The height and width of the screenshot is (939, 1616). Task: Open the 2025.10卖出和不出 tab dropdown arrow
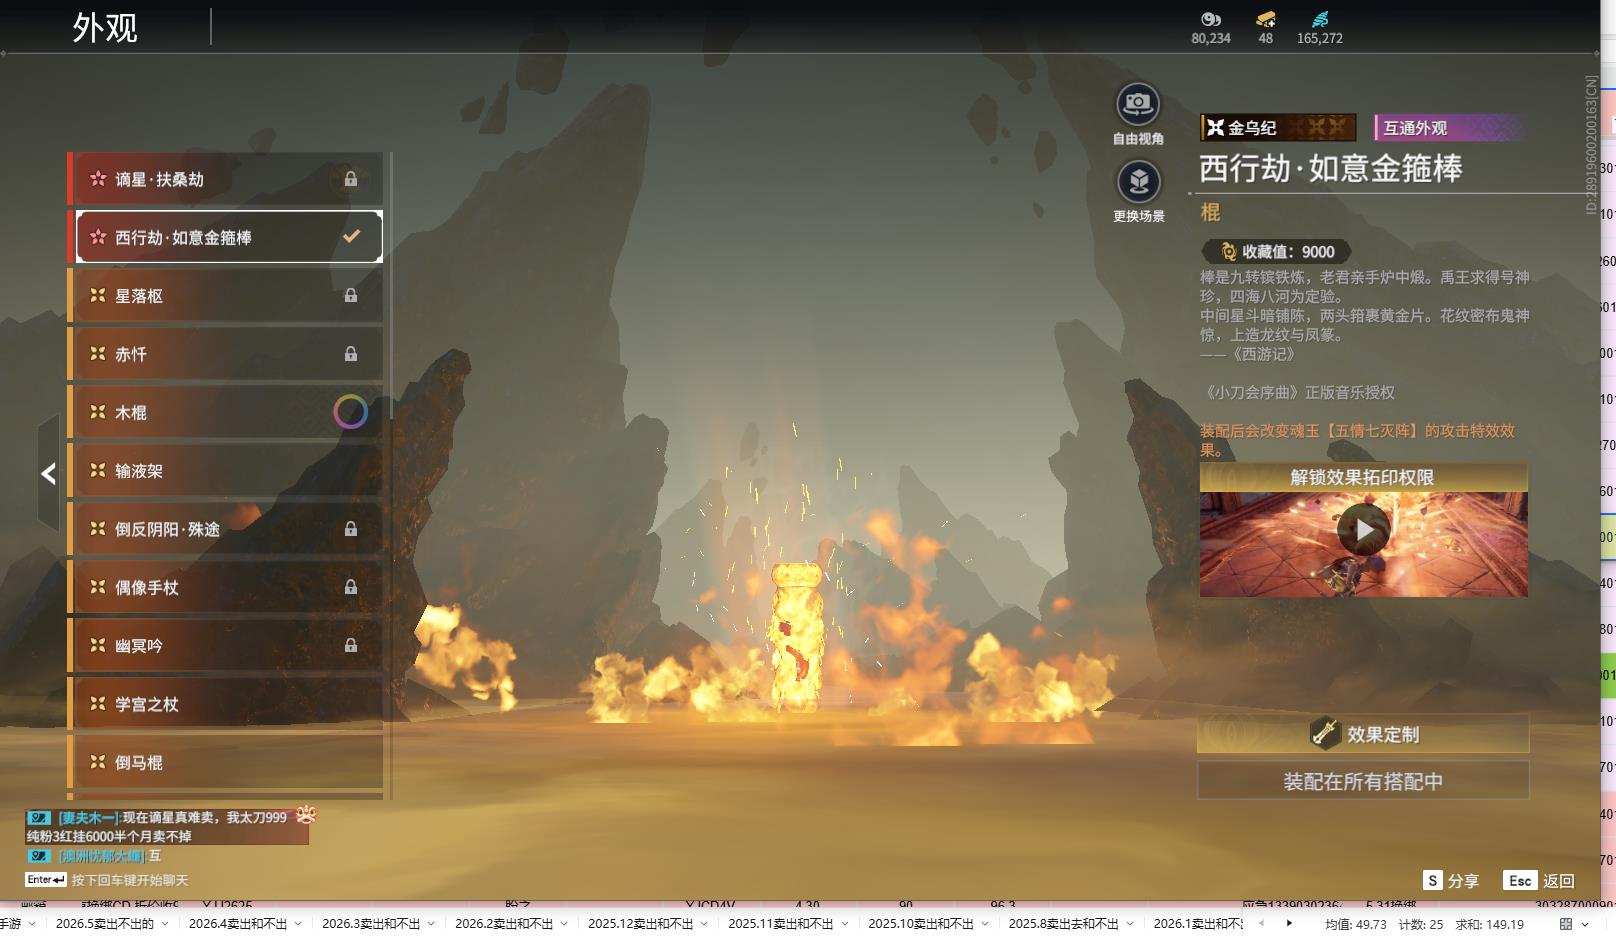tap(984, 923)
